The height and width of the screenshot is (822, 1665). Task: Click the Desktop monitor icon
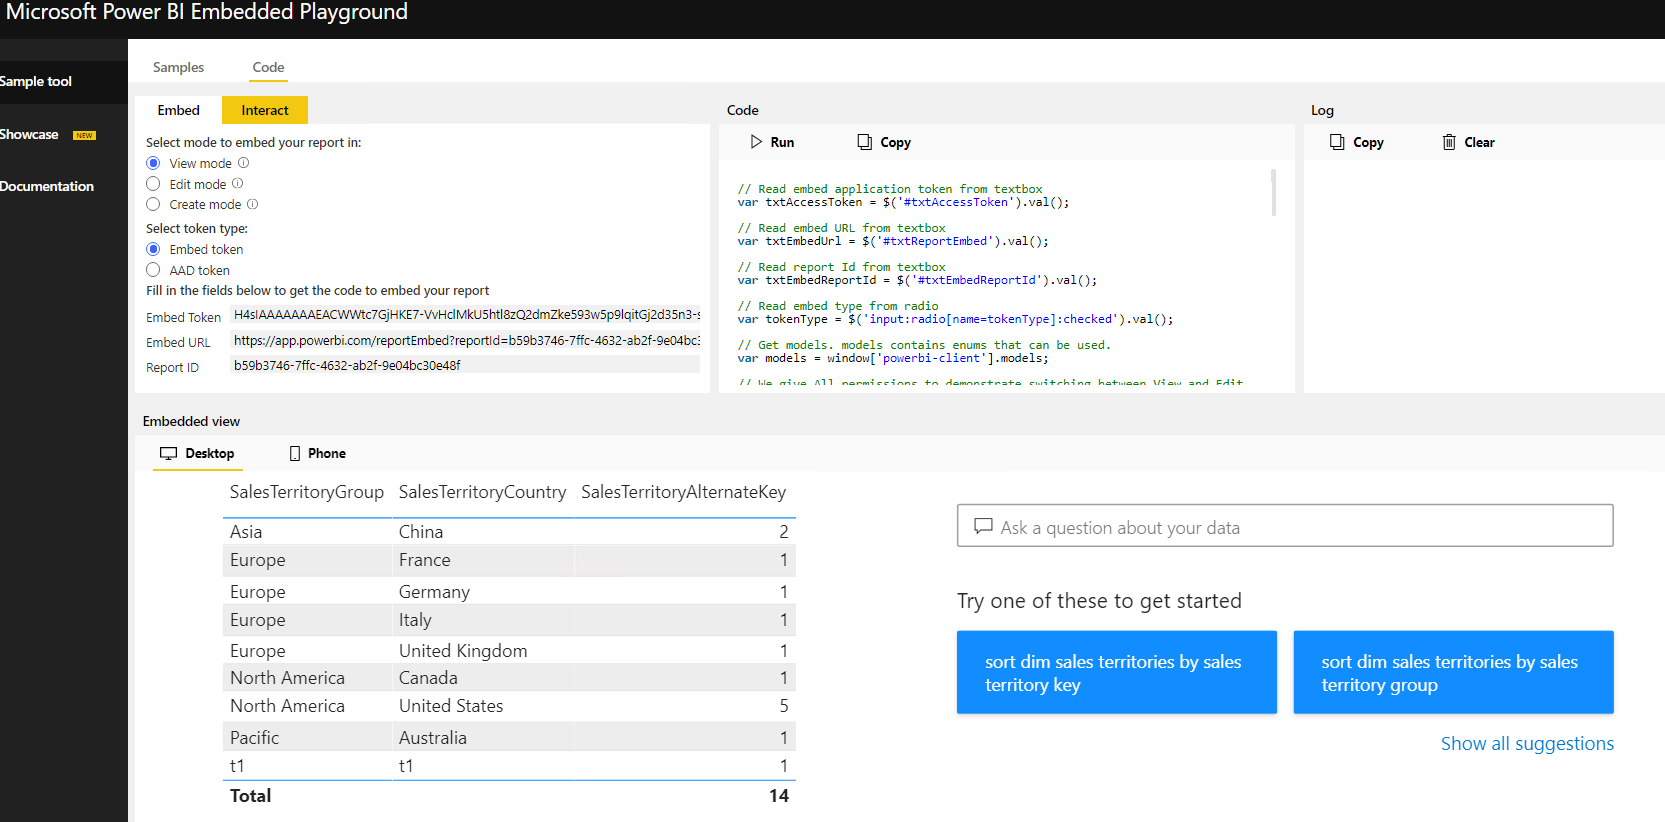[168, 453]
